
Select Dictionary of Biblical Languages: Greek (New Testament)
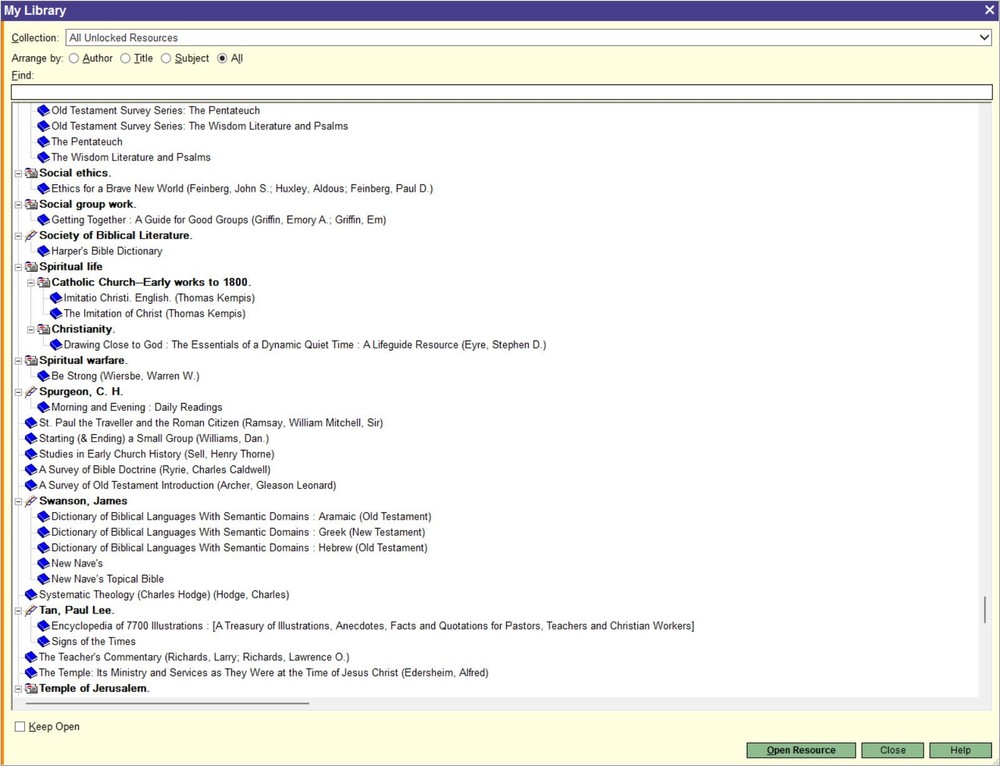point(238,533)
